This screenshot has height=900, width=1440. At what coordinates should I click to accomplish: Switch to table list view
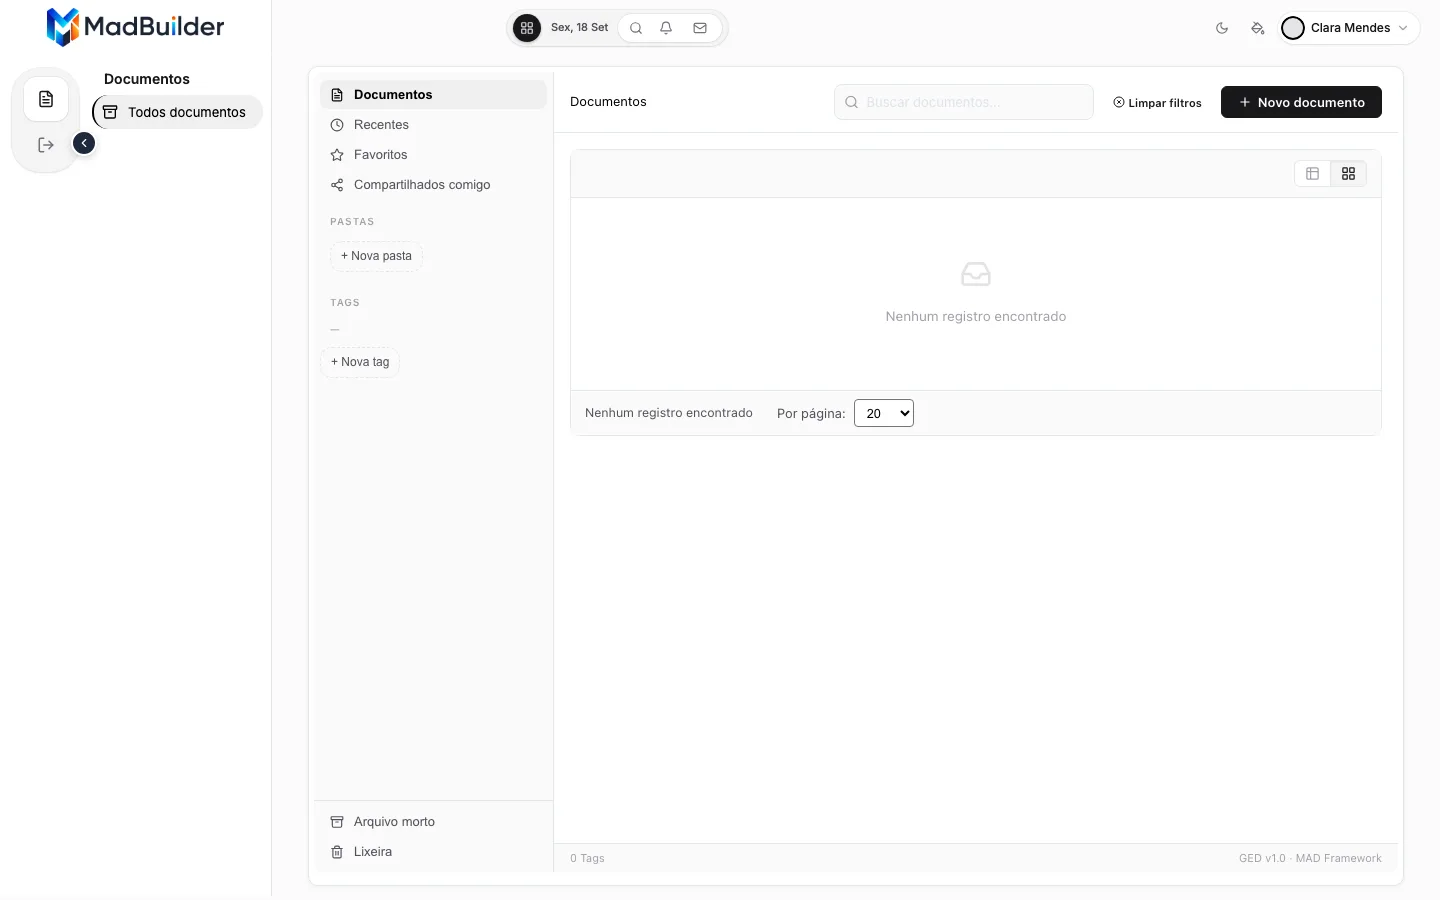tap(1313, 174)
